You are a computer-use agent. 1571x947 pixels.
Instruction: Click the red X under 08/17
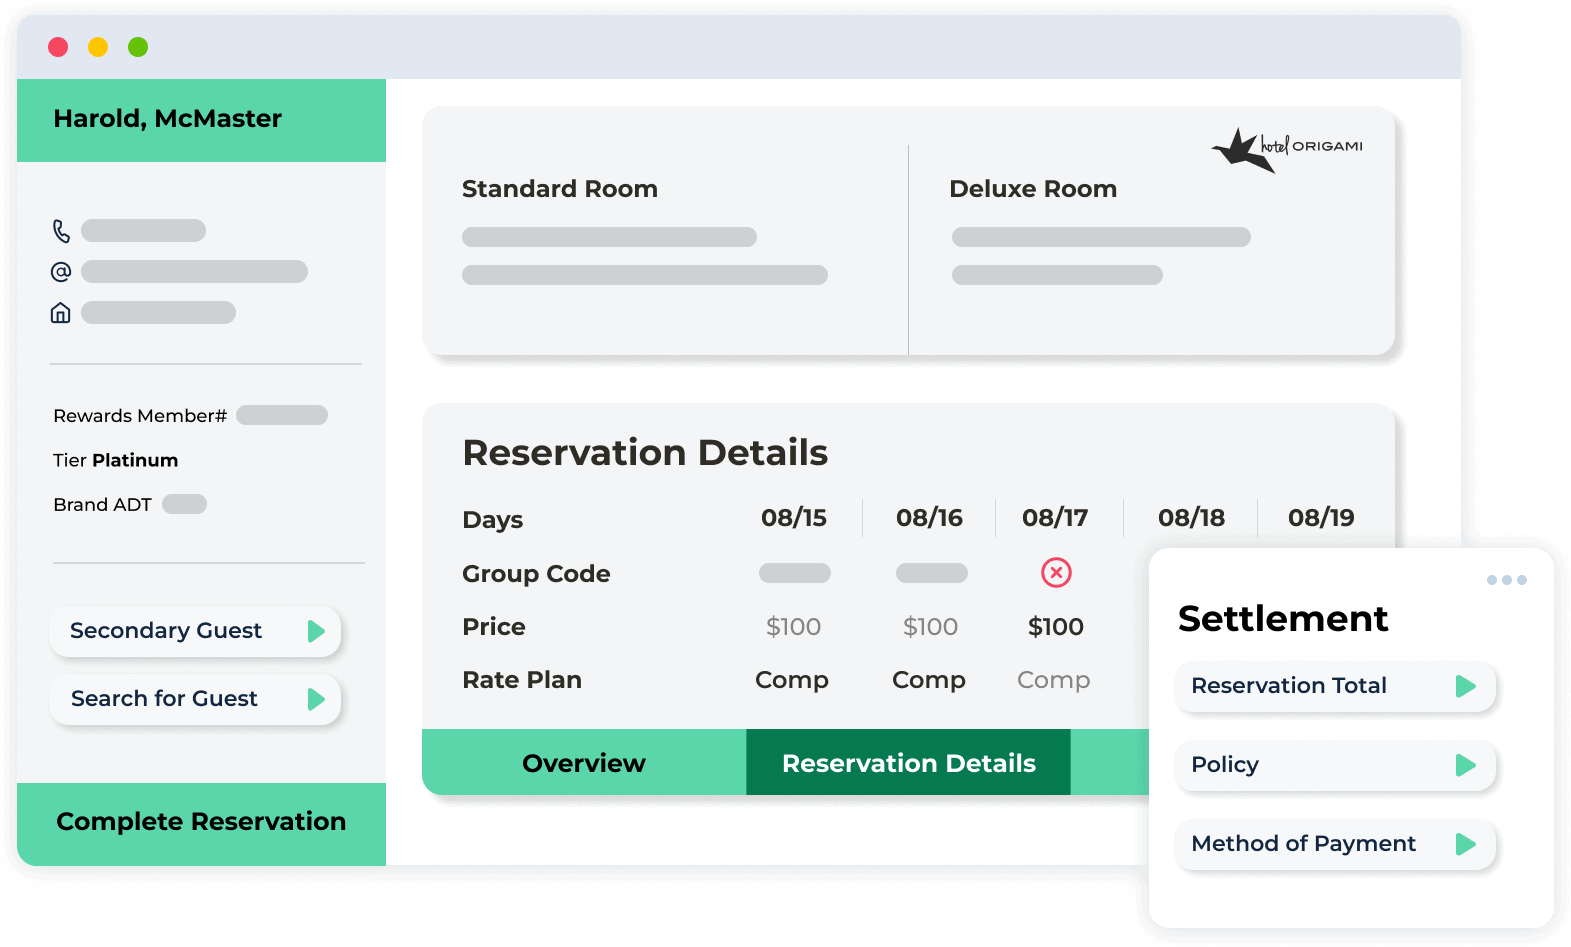pos(1056,573)
